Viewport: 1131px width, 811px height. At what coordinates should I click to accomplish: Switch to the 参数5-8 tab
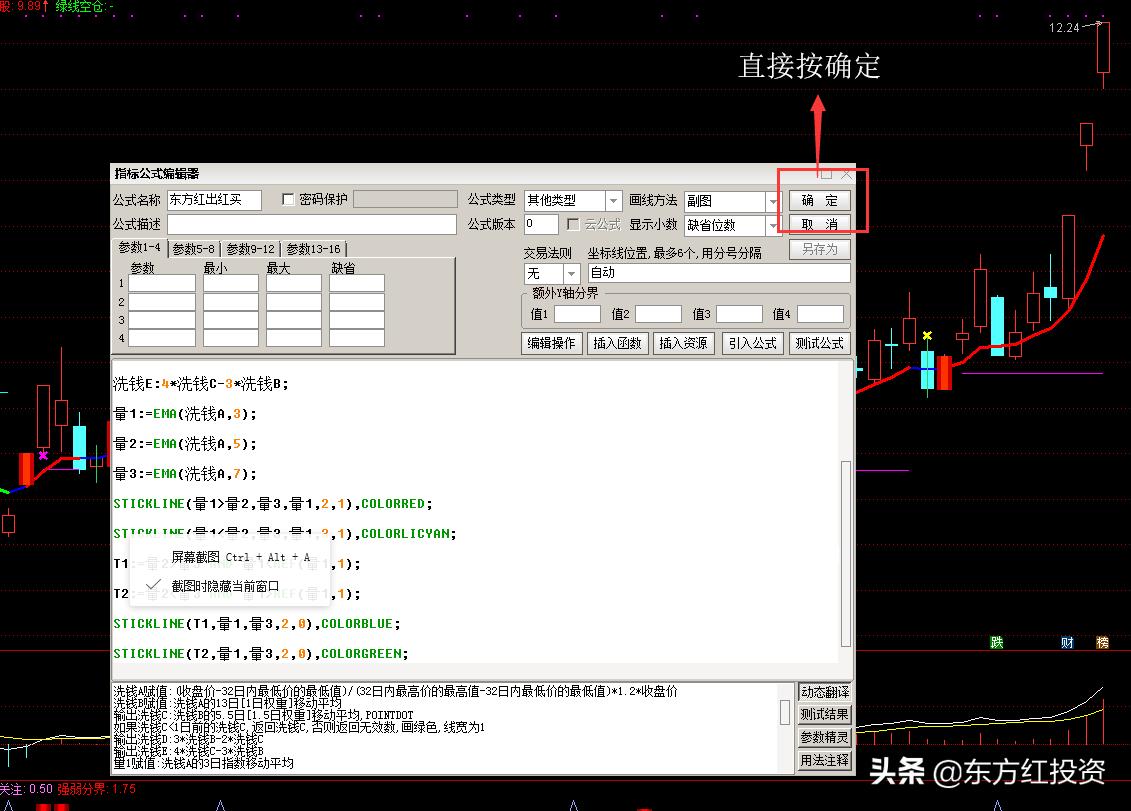[x=193, y=248]
